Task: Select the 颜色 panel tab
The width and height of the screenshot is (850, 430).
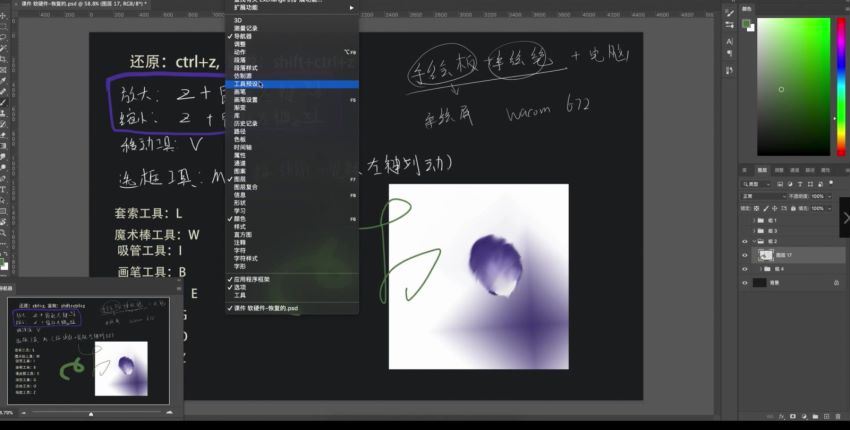Action: point(747,9)
